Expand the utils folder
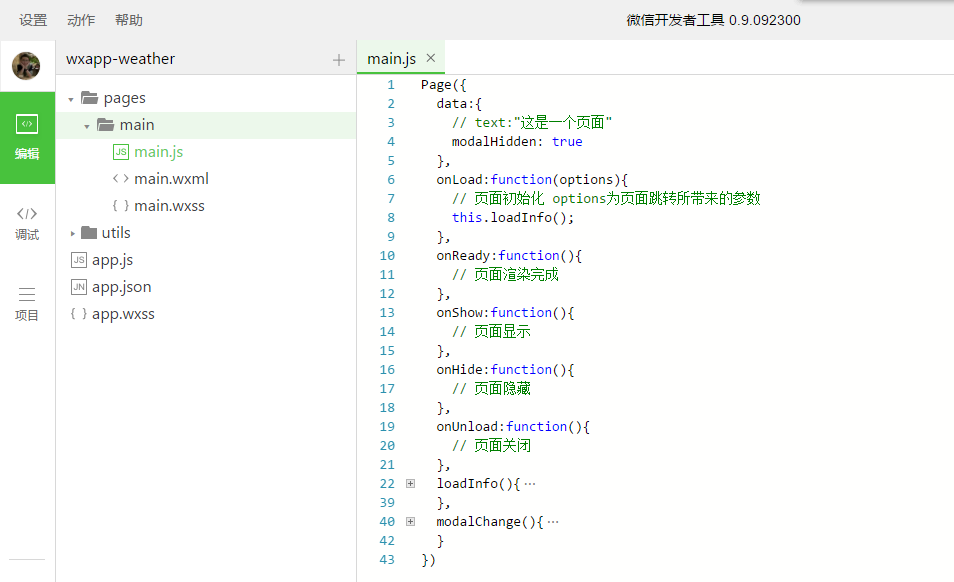Viewport: 954px width, 582px height. click(x=72, y=233)
